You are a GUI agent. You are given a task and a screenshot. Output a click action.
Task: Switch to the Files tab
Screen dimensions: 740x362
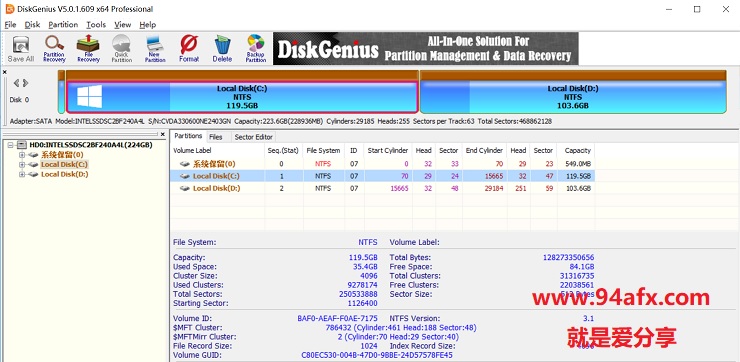pyautogui.click(x=216, y=137)
